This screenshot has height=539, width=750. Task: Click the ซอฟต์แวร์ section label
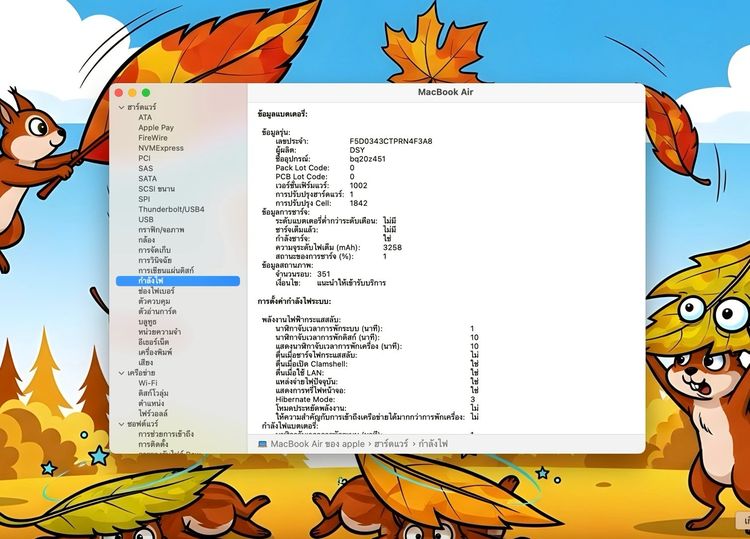point(143,424)
